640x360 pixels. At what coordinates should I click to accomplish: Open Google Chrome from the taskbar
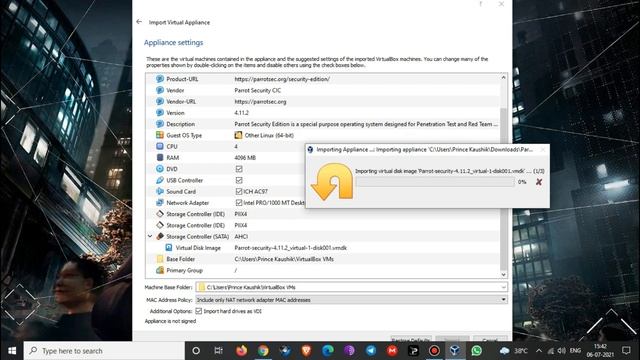pyautogui.click(x=263, y=351)
